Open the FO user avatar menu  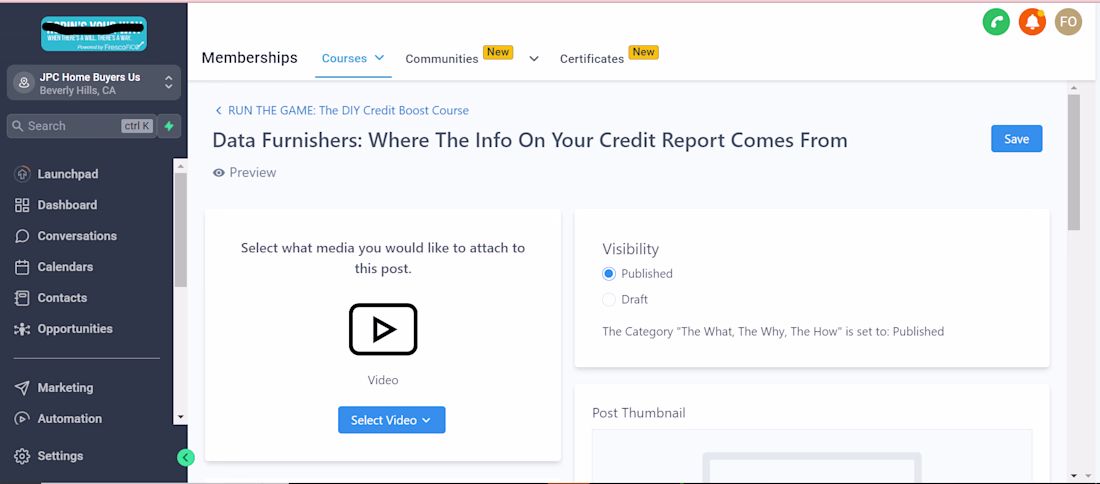tap(1068, 22)
